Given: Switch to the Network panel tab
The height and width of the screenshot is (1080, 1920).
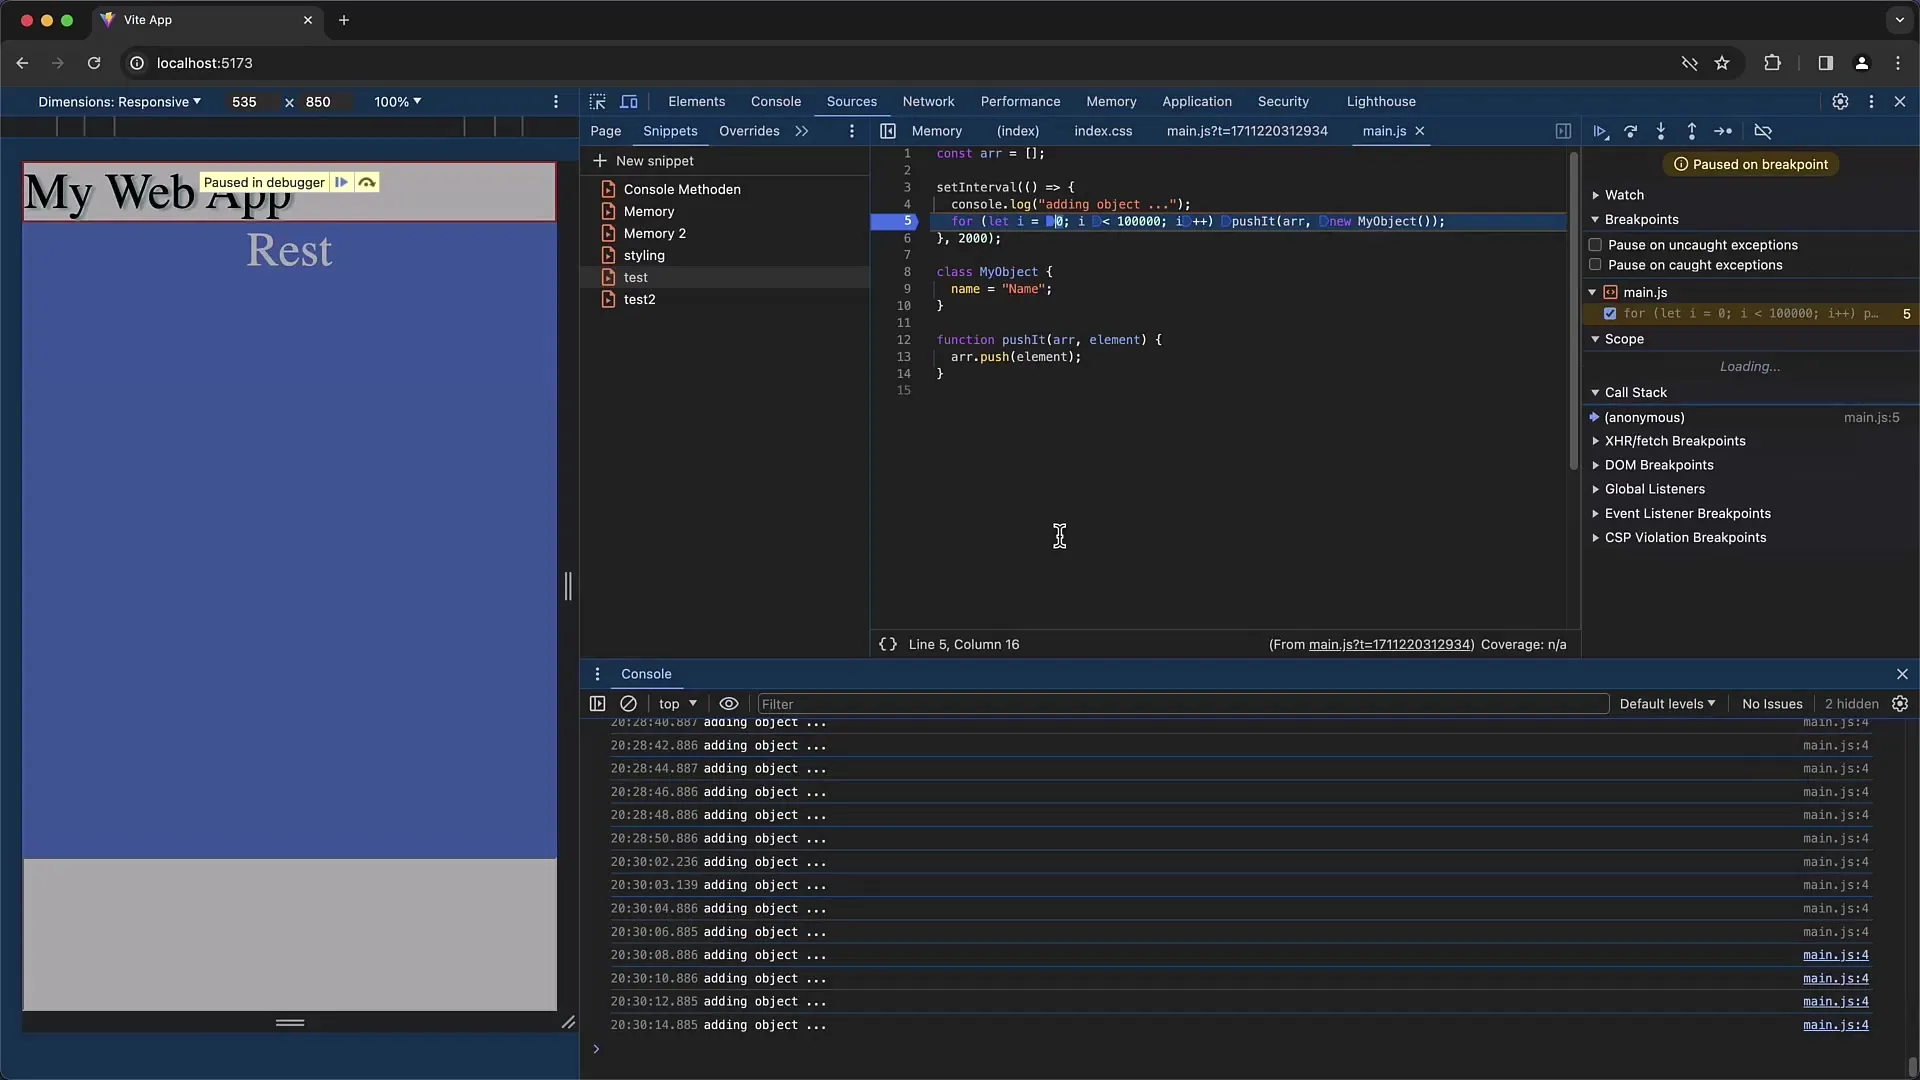Looking at the screenshot, I should tap(928, 102).
